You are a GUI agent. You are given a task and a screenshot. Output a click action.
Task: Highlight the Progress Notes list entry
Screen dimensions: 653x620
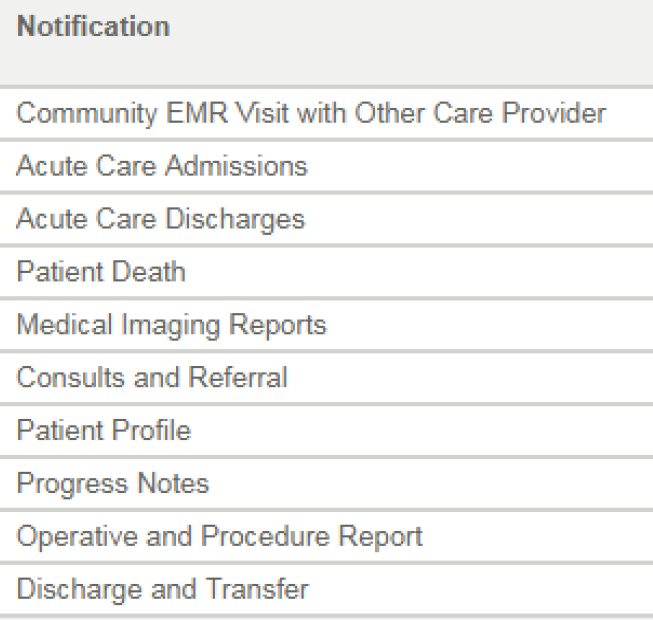pyautogui.click(x=112, y=483)
